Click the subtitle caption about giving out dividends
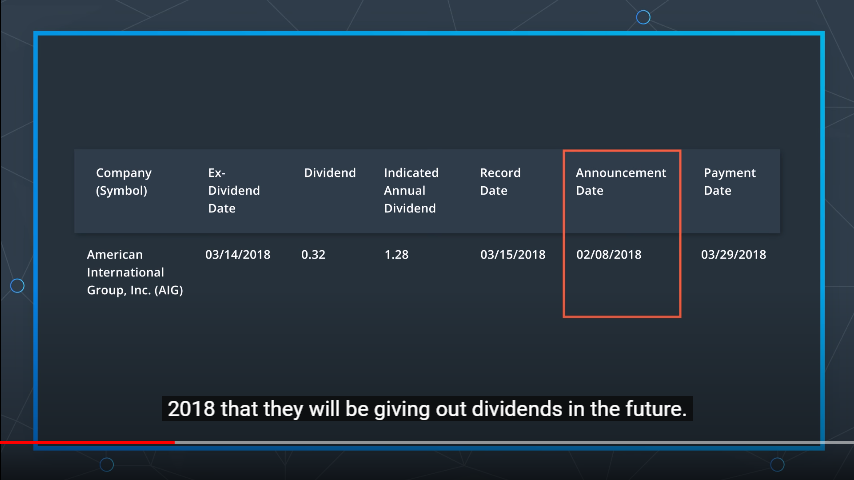 (427, 409)
